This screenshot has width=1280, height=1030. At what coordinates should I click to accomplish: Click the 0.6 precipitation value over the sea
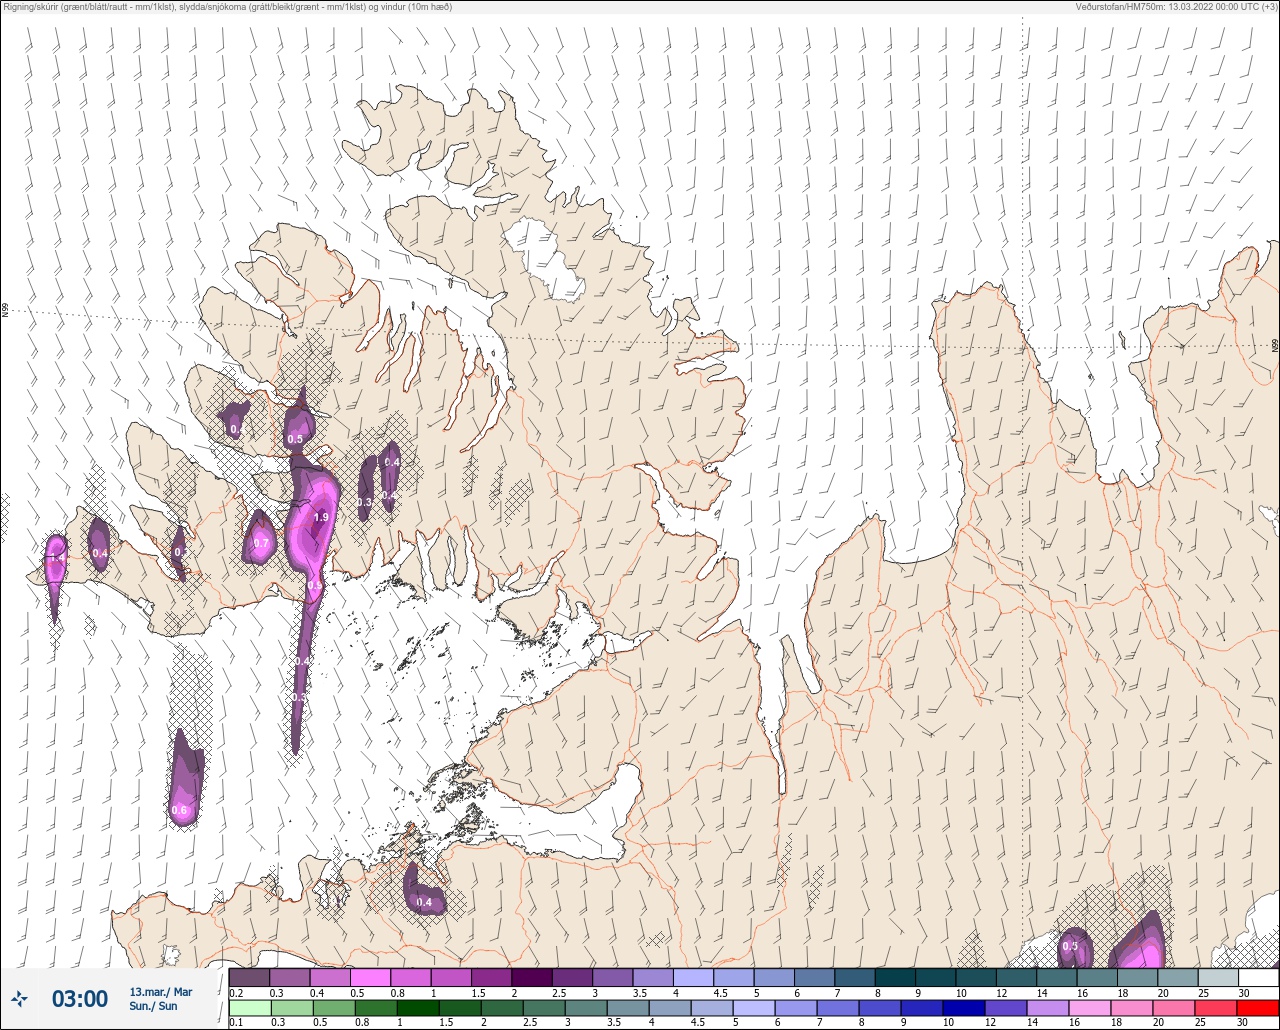(x=180, y=810)
